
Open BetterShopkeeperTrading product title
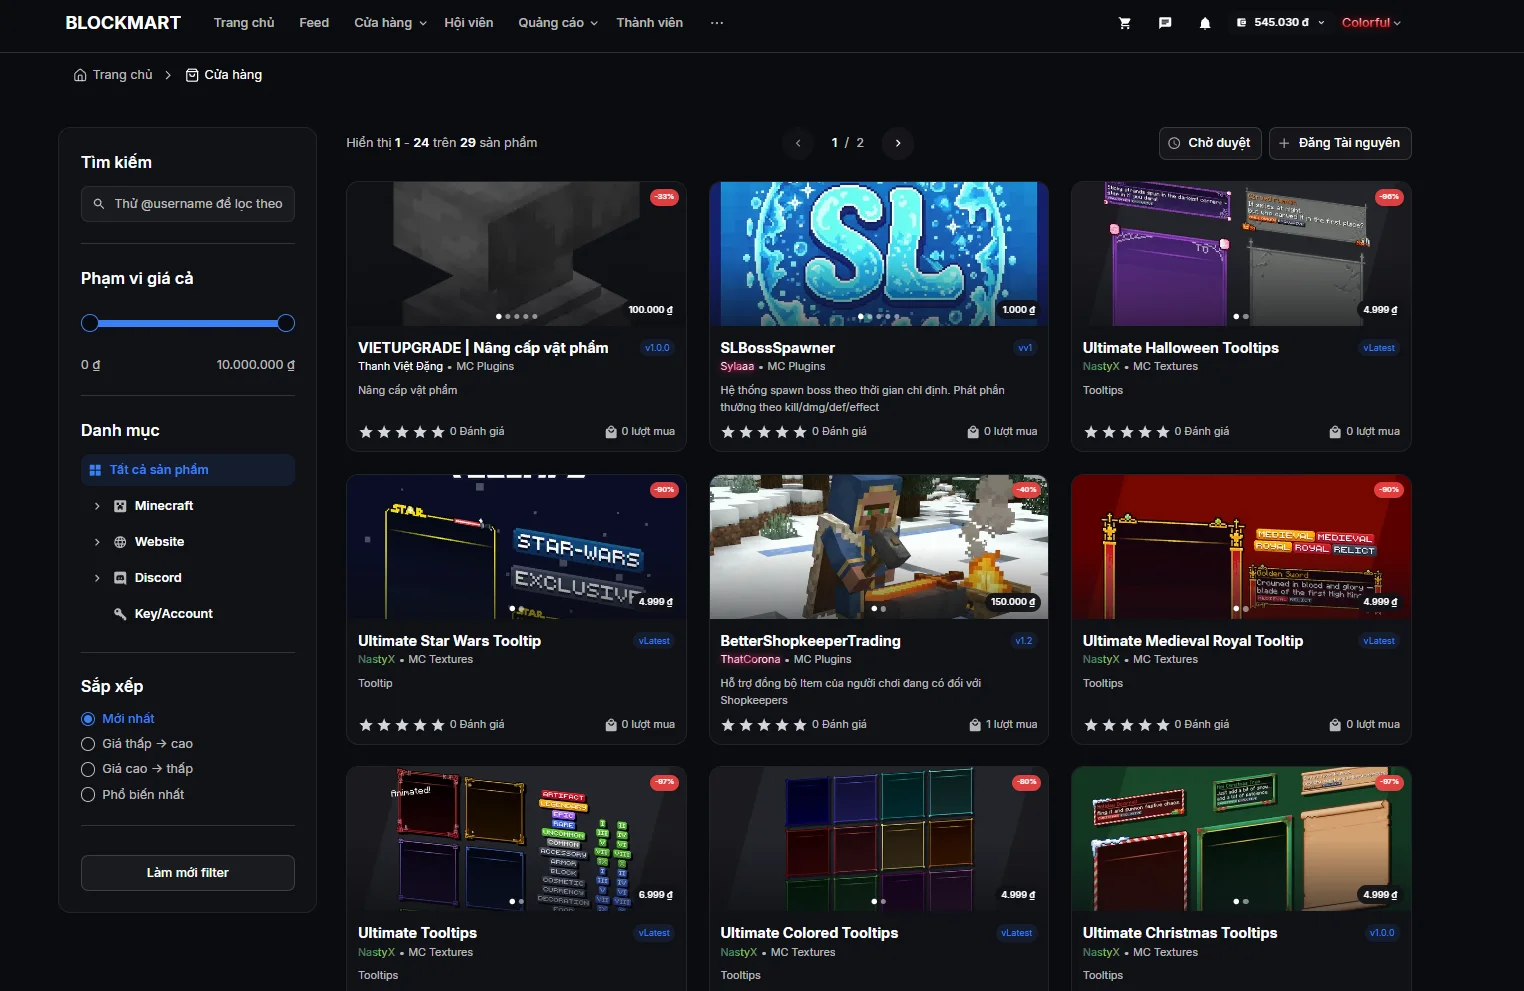(x=810, y=641)
